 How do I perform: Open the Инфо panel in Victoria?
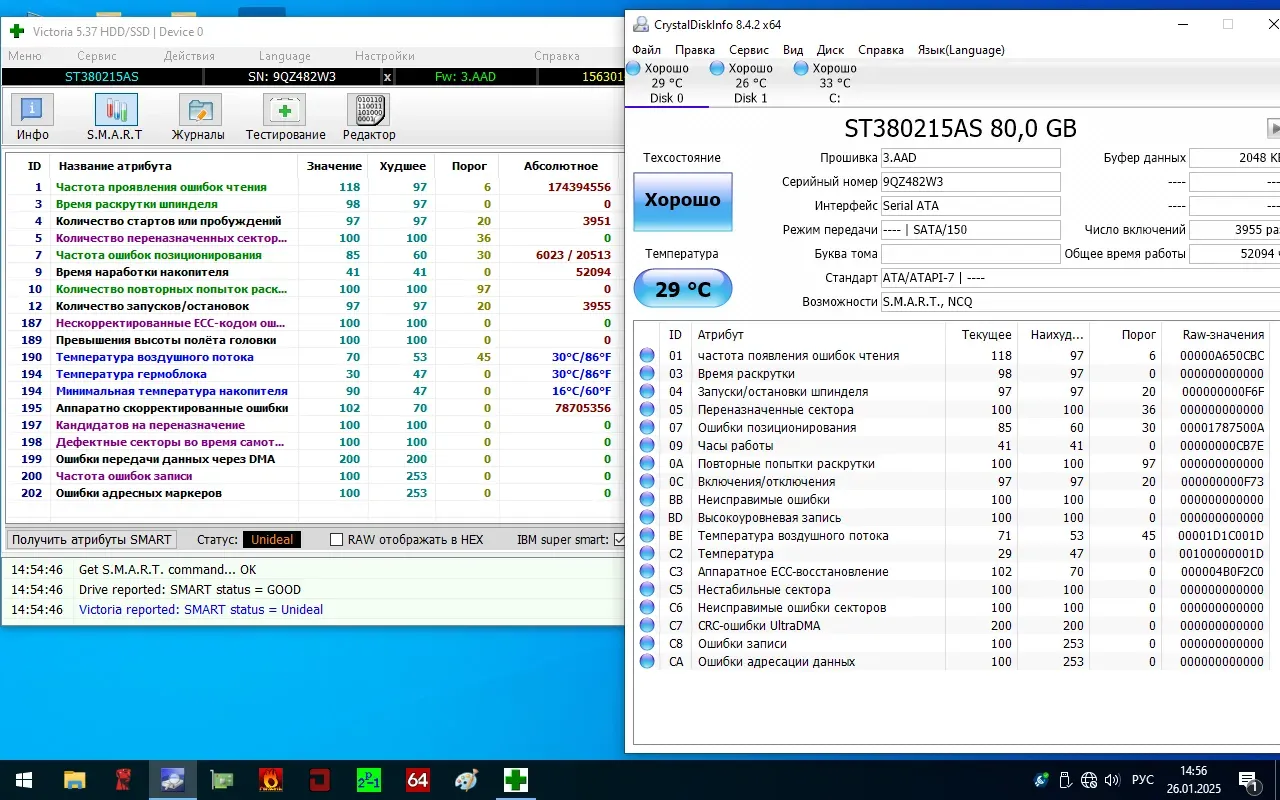[32, 118]
